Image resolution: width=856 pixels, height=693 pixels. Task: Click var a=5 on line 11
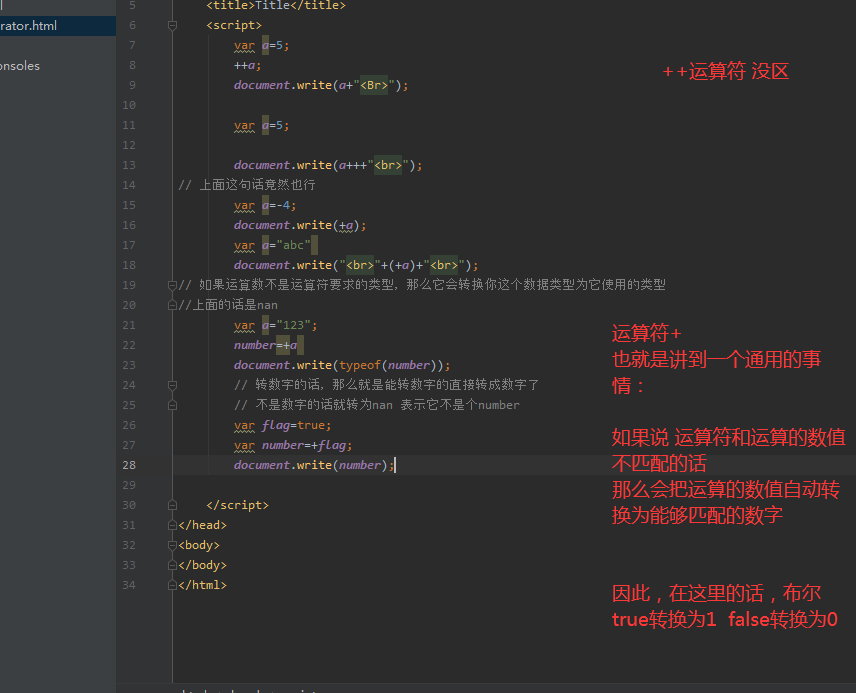[x=261, y=126]
